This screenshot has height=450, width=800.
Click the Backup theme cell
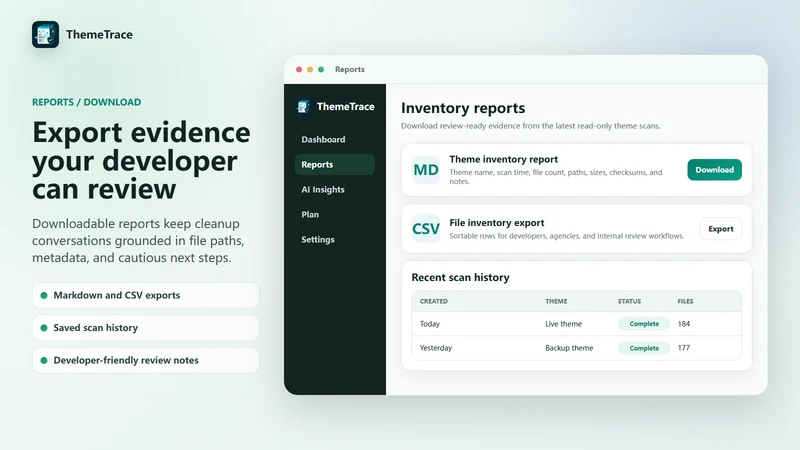point(569,348)
